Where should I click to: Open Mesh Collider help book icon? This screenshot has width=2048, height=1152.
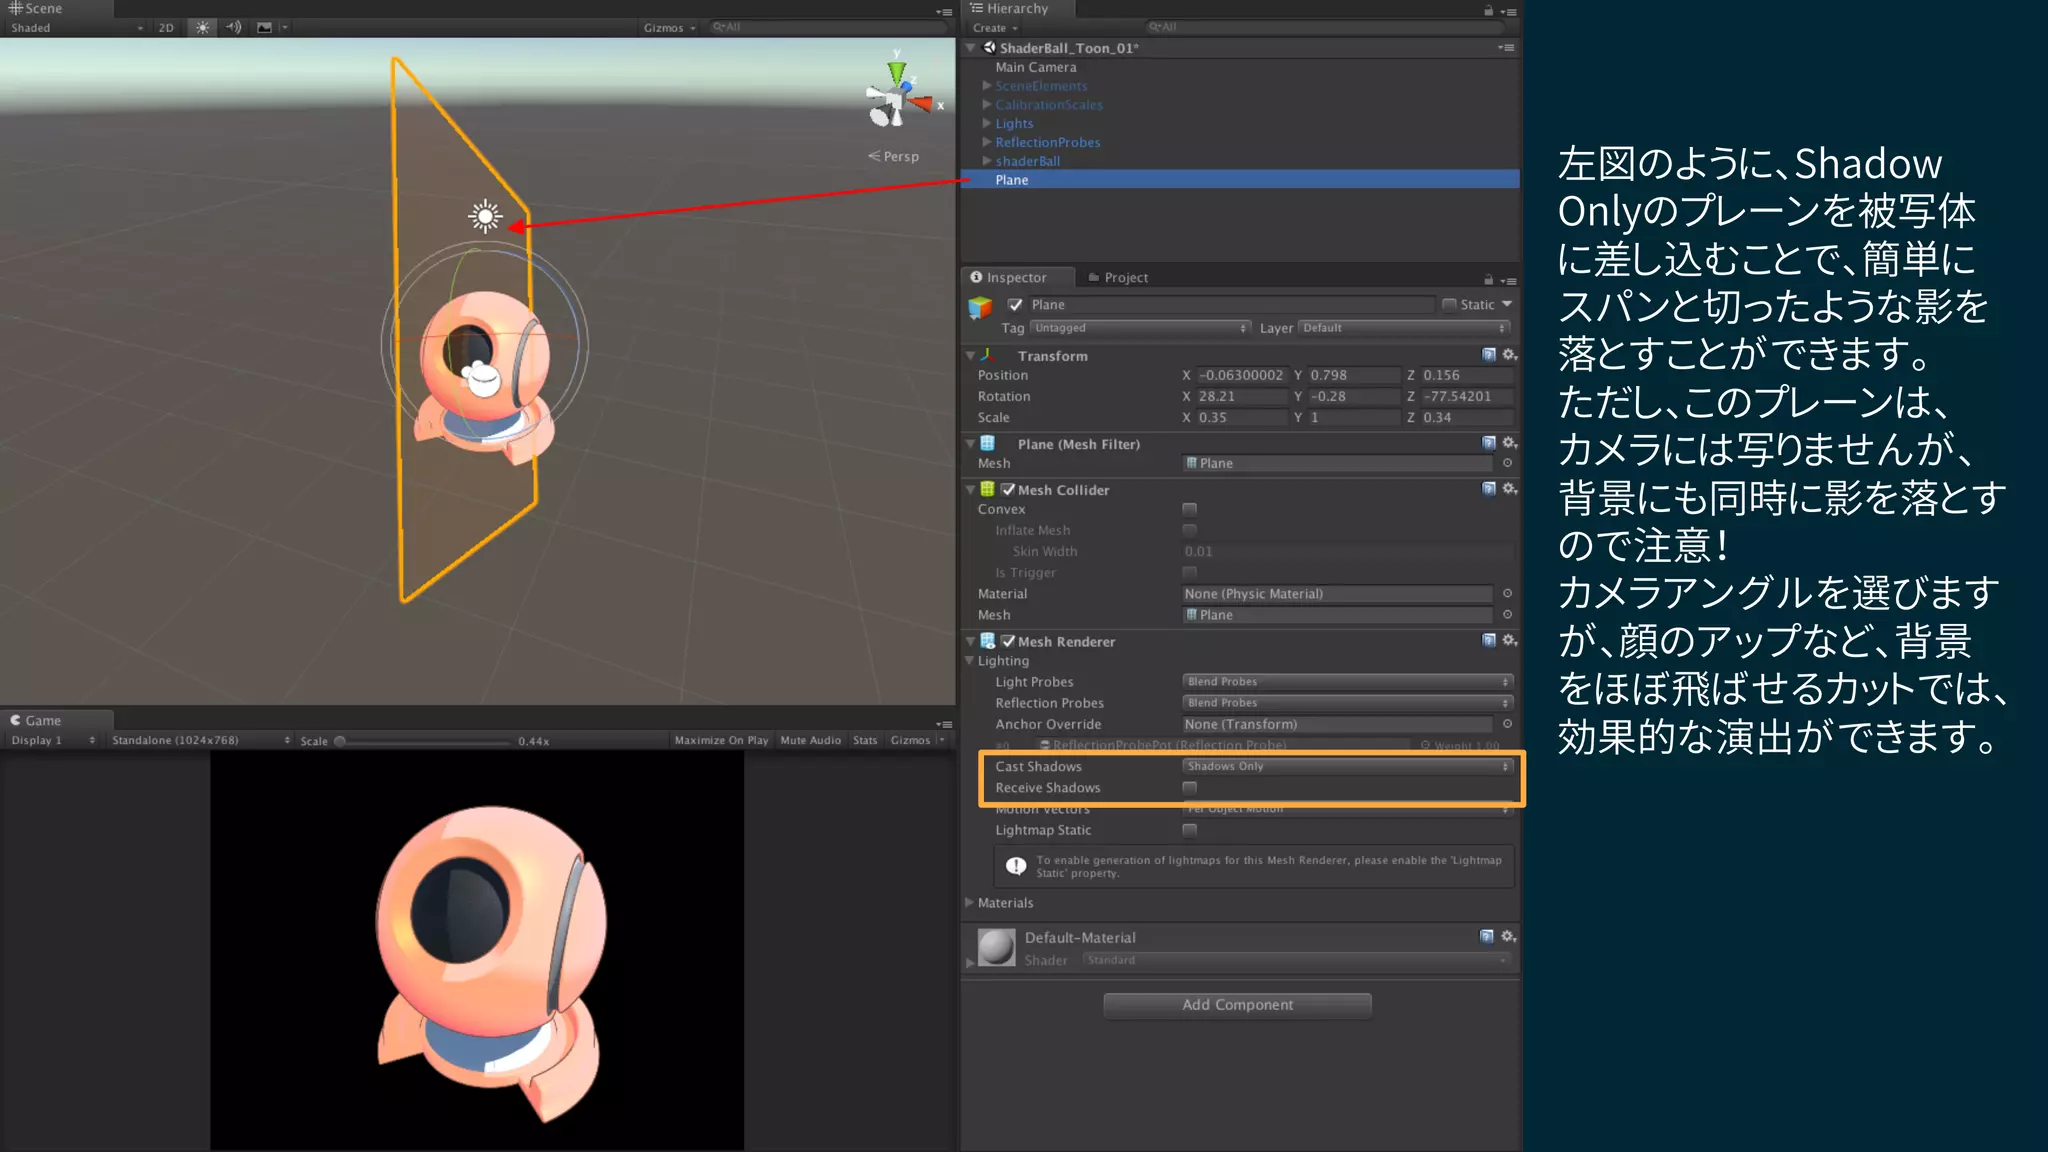tap(1488, 489)
